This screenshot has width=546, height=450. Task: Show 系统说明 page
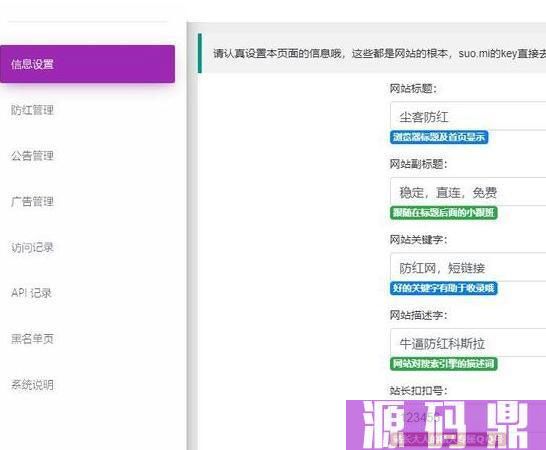[32, 385]
